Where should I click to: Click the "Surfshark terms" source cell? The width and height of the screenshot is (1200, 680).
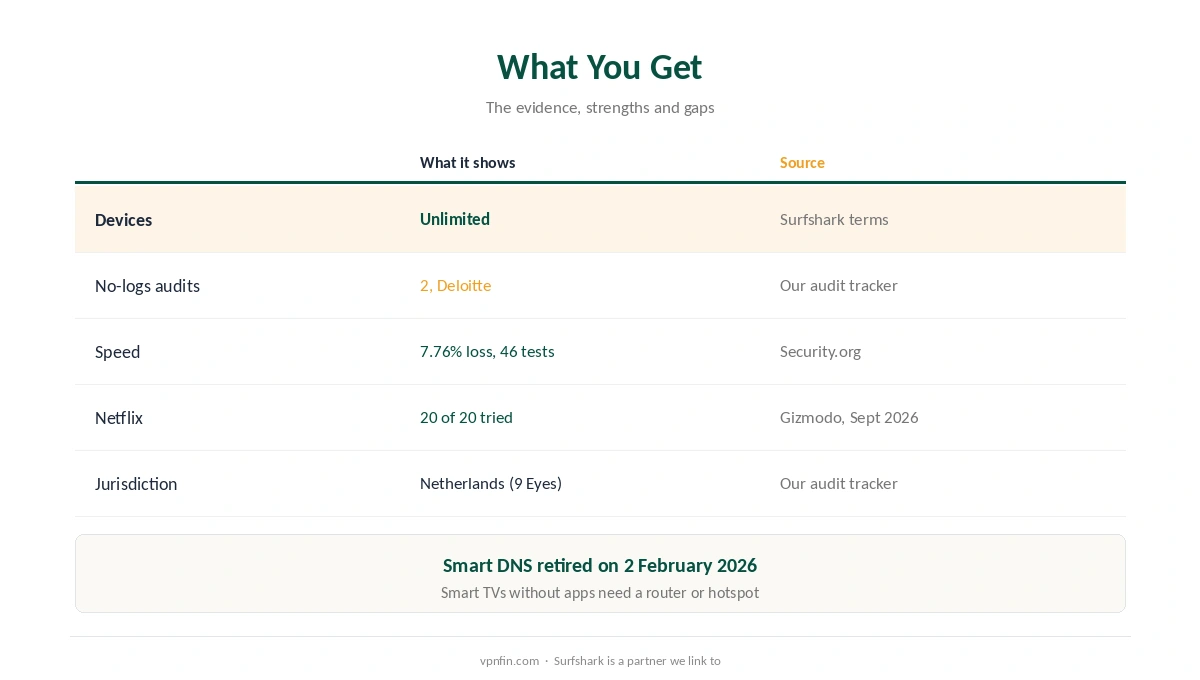coord(834,219)
